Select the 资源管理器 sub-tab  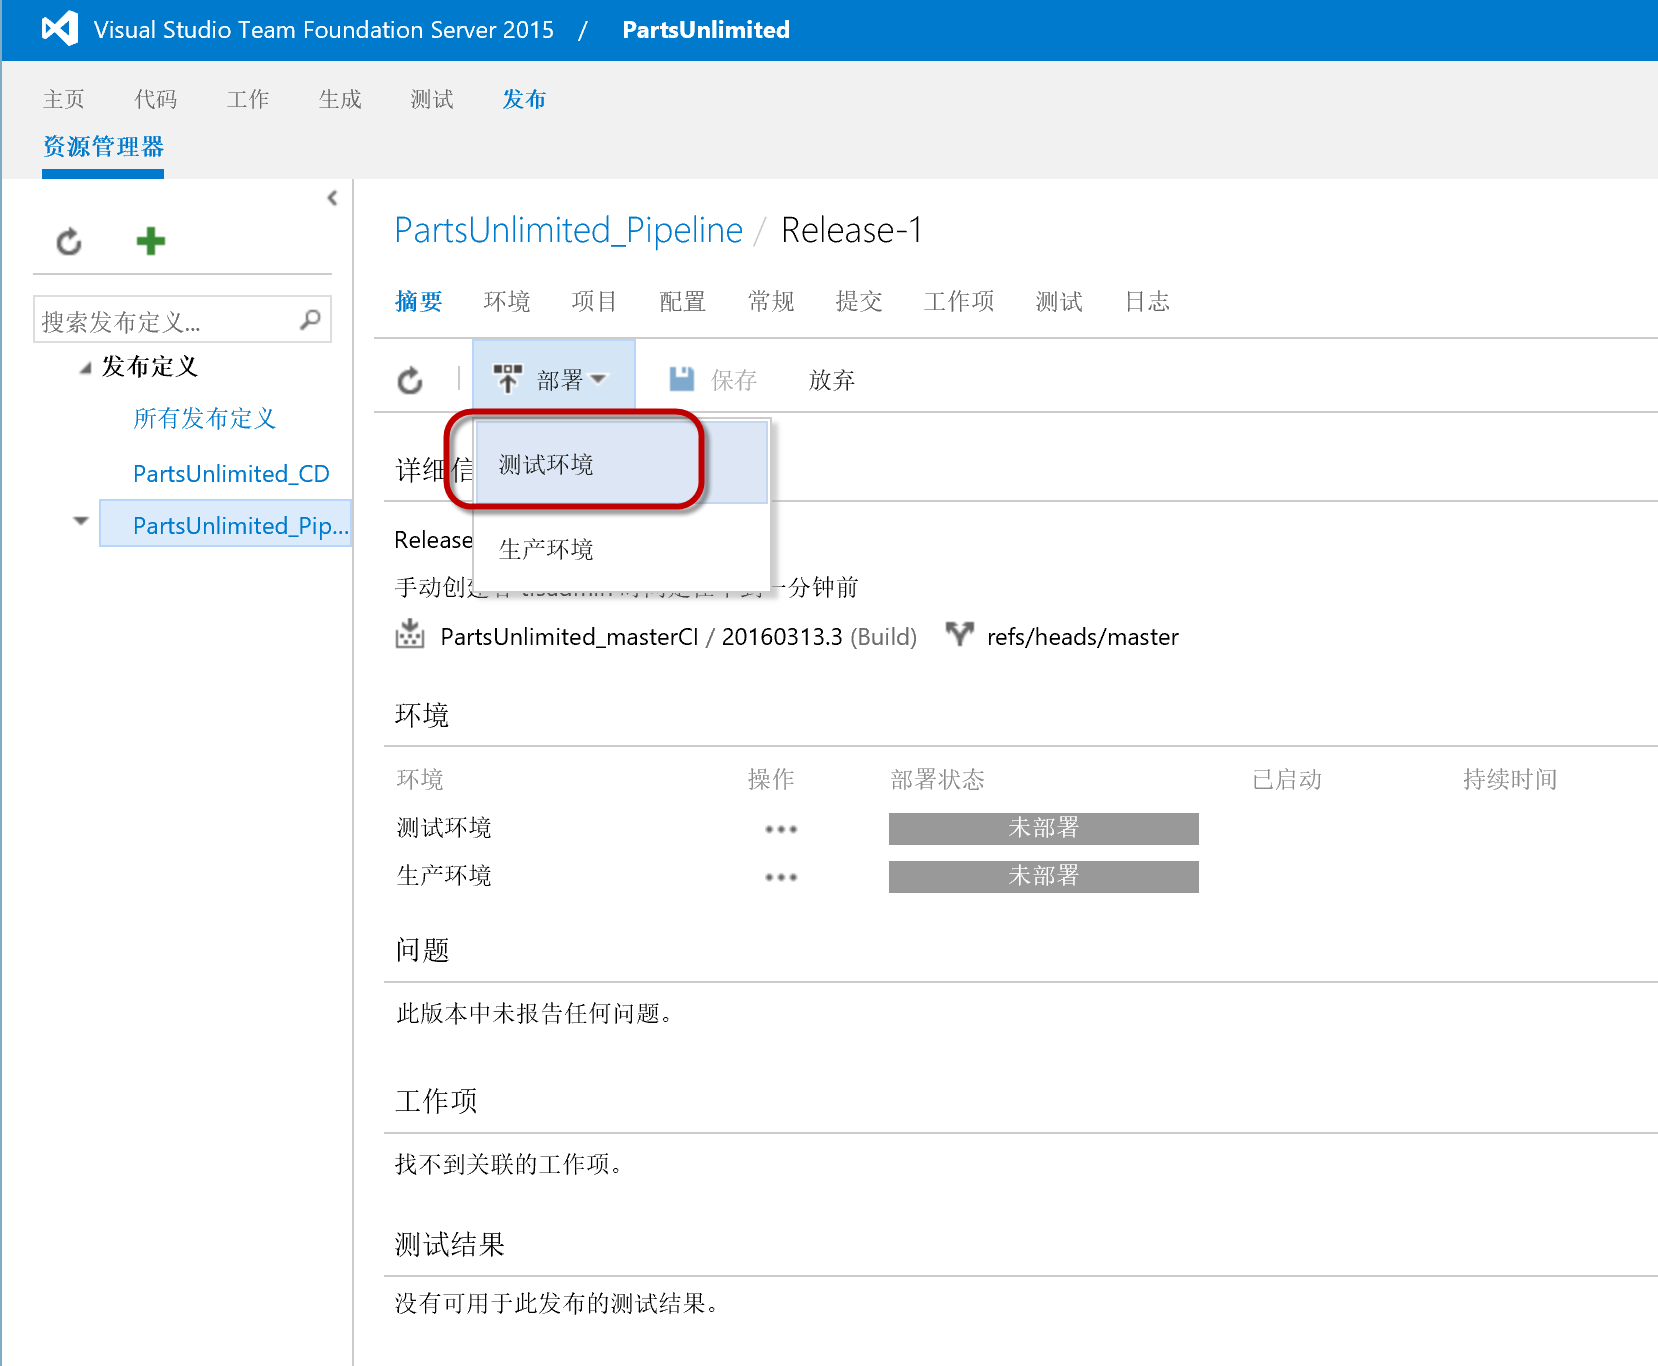[103, 147]
